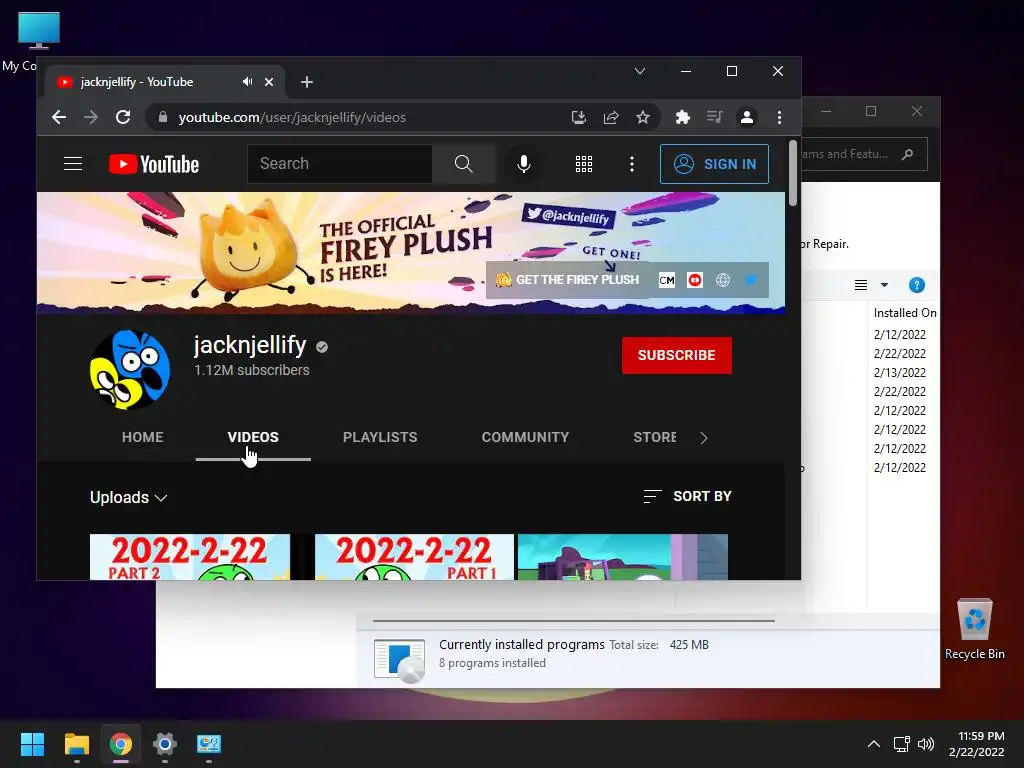Open volume tray icon
Image resolution: width=1024 pixels, height=768 pixels.
point(926,744)
